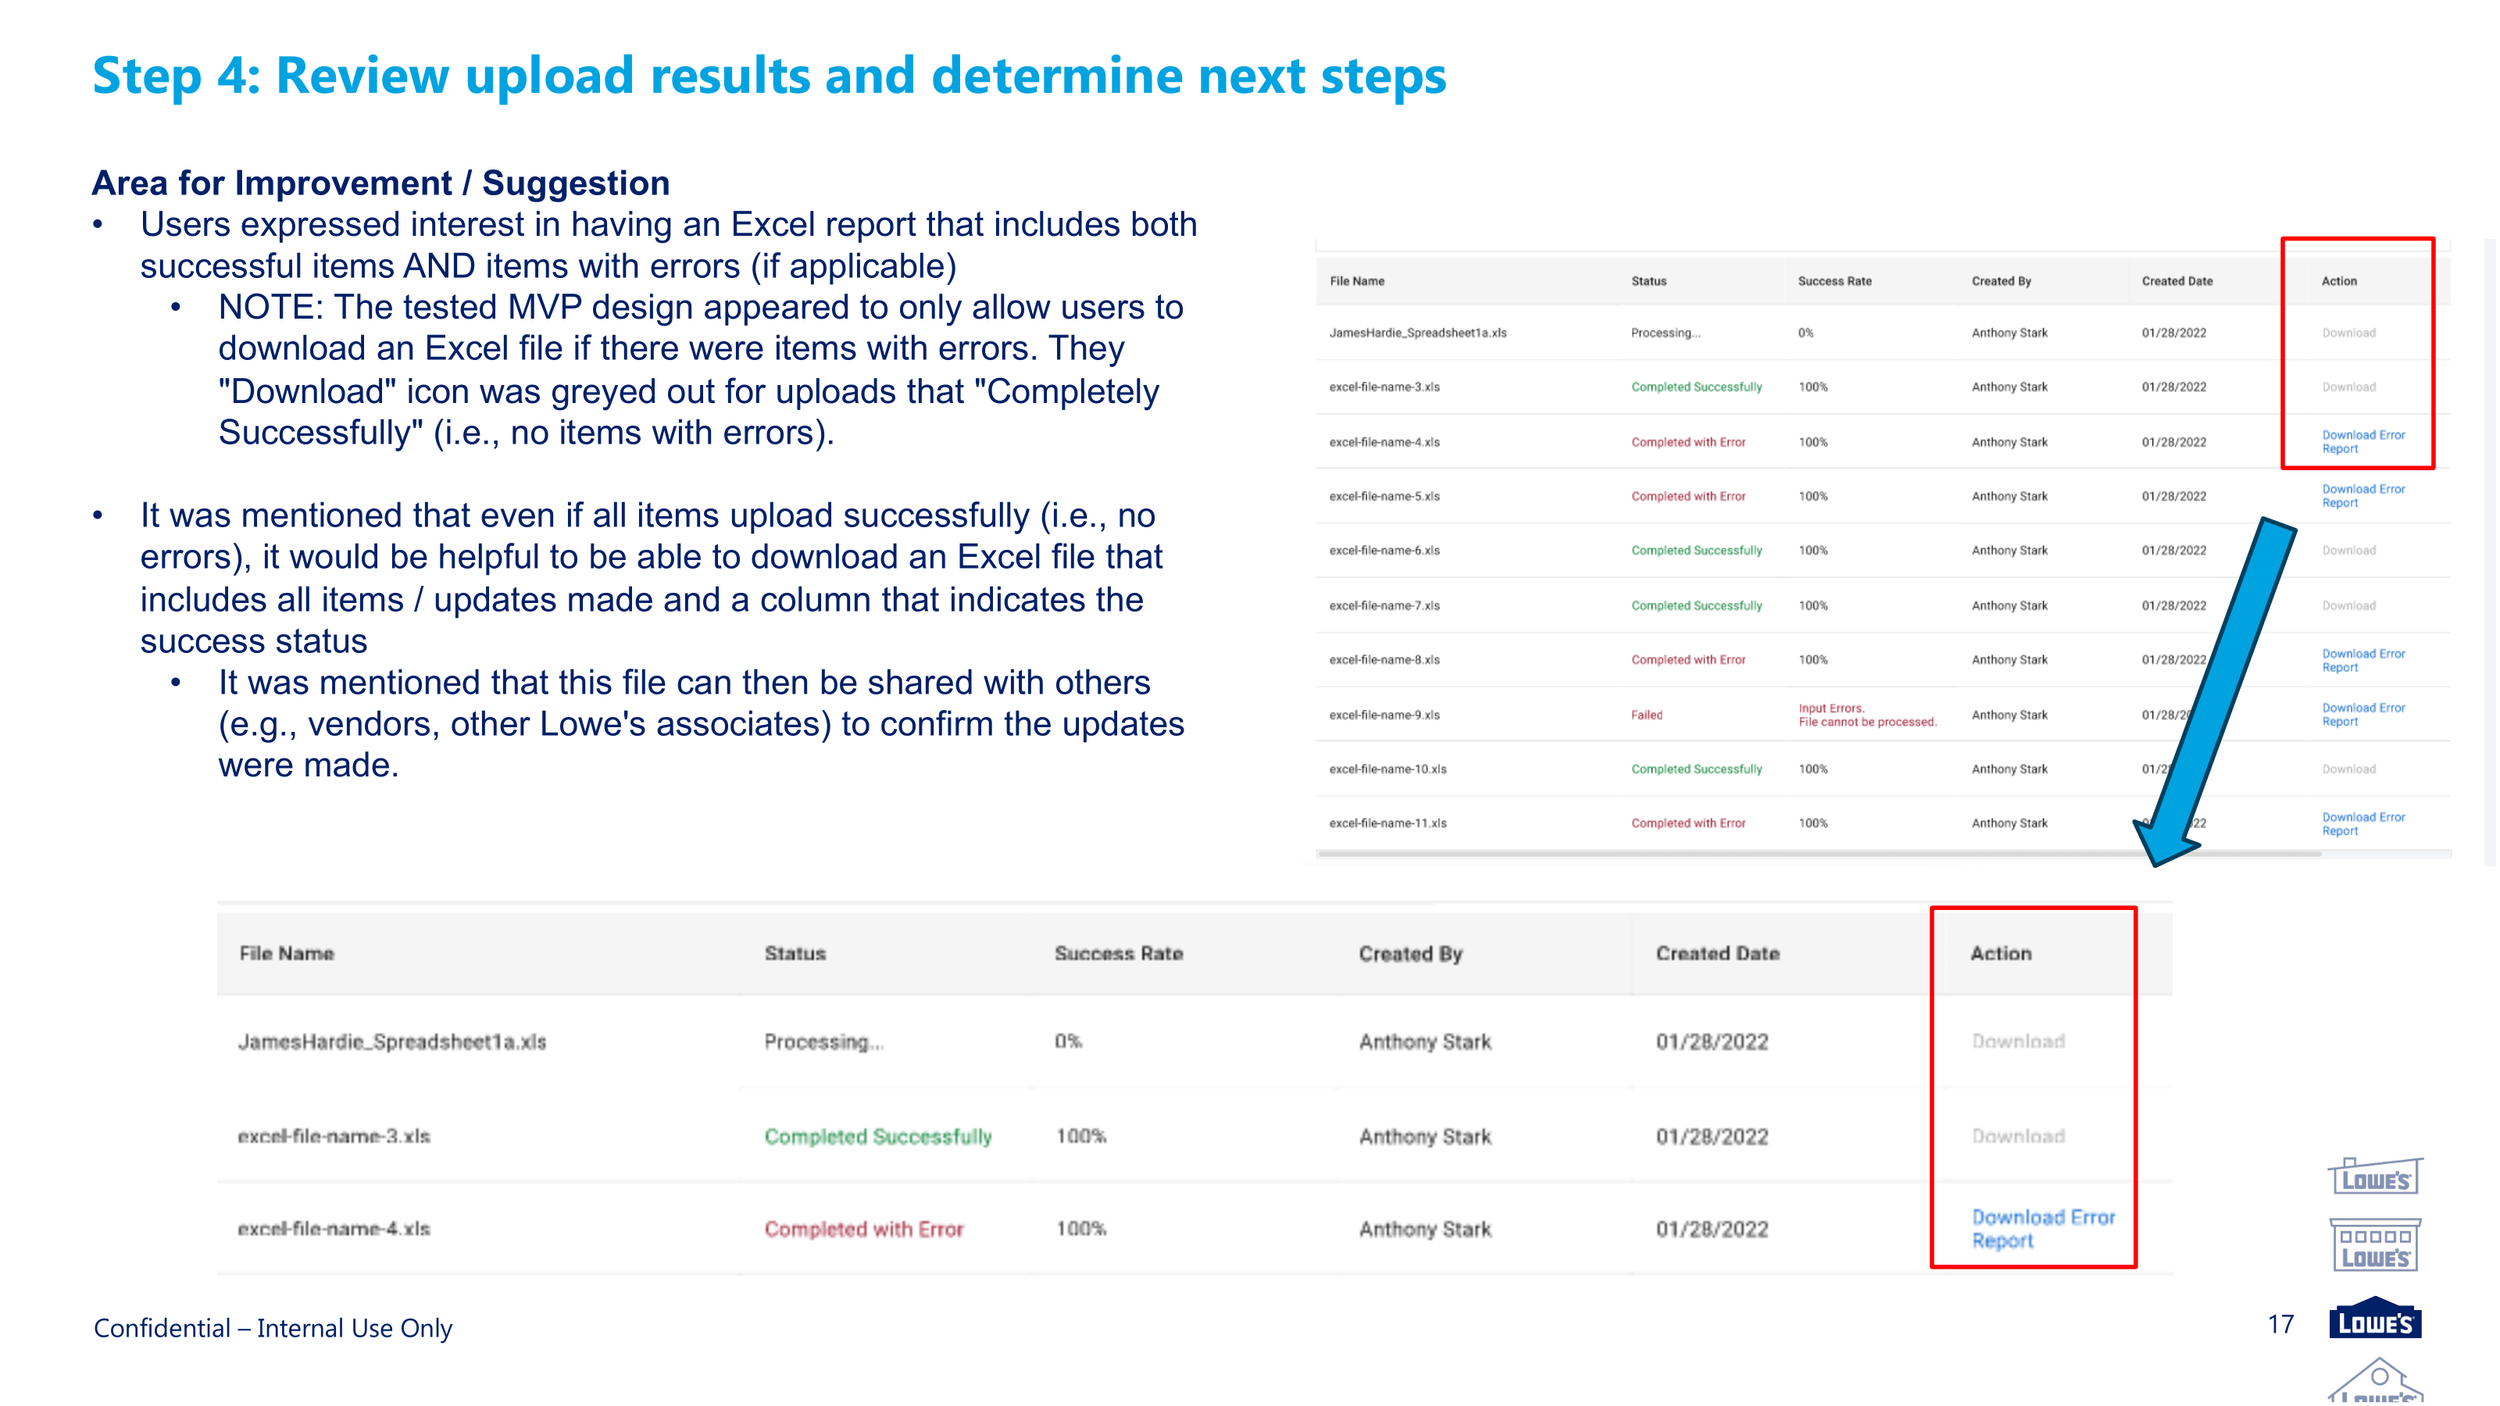Click the page number 17
The width and height of the screenshot is (2500, 1406).
click(2280, 1324)
